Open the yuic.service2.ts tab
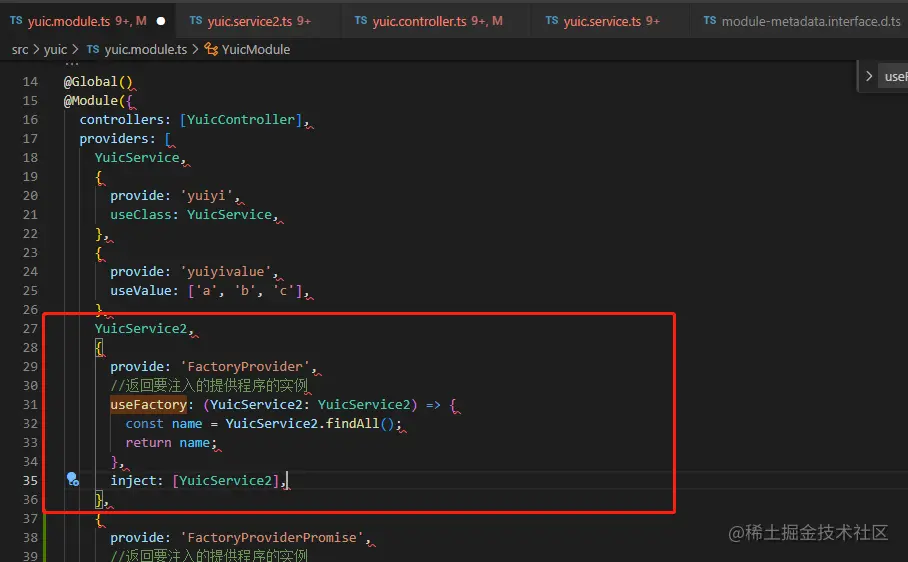The image size is (908, 562). tap(259, 21)
